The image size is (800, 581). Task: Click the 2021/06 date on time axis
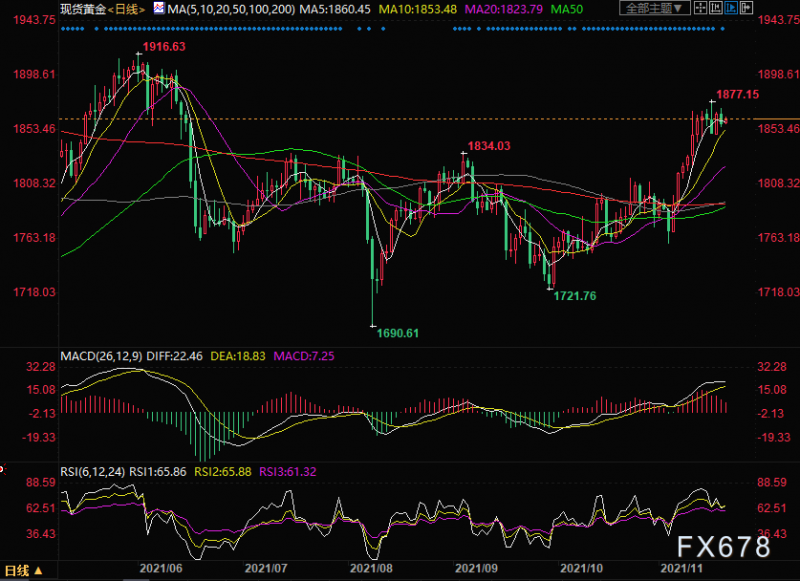161,568
